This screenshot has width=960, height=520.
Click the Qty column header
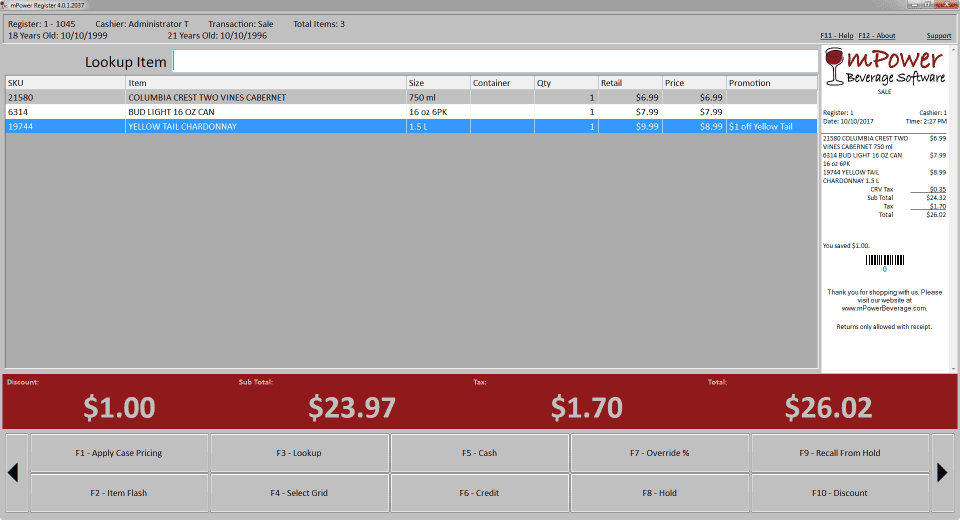[566, 83]
